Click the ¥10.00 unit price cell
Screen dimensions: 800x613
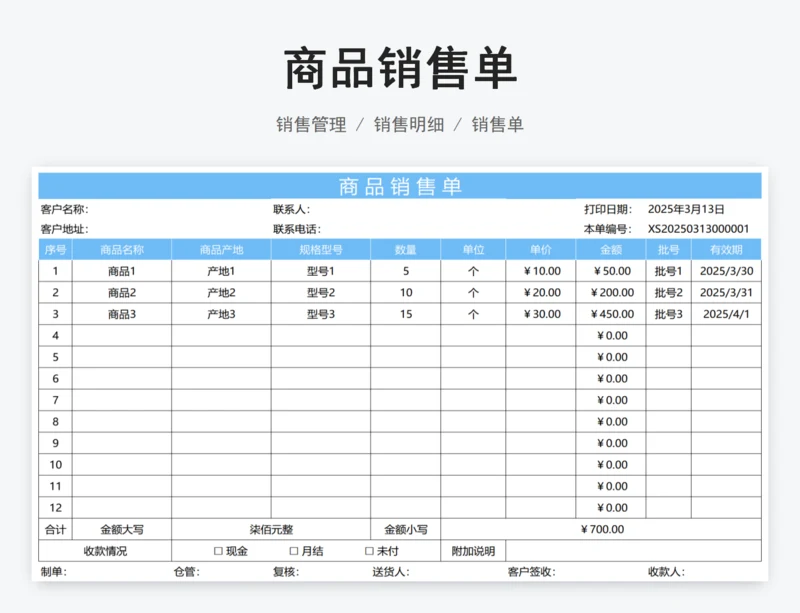pos(541,271)
